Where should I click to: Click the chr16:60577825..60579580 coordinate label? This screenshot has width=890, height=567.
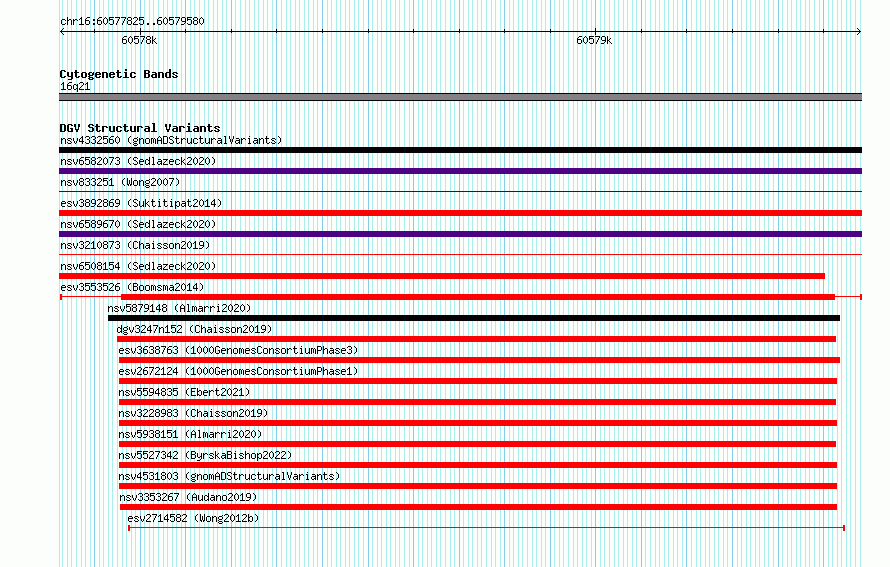pyautogui.click(x=132, y=21)
